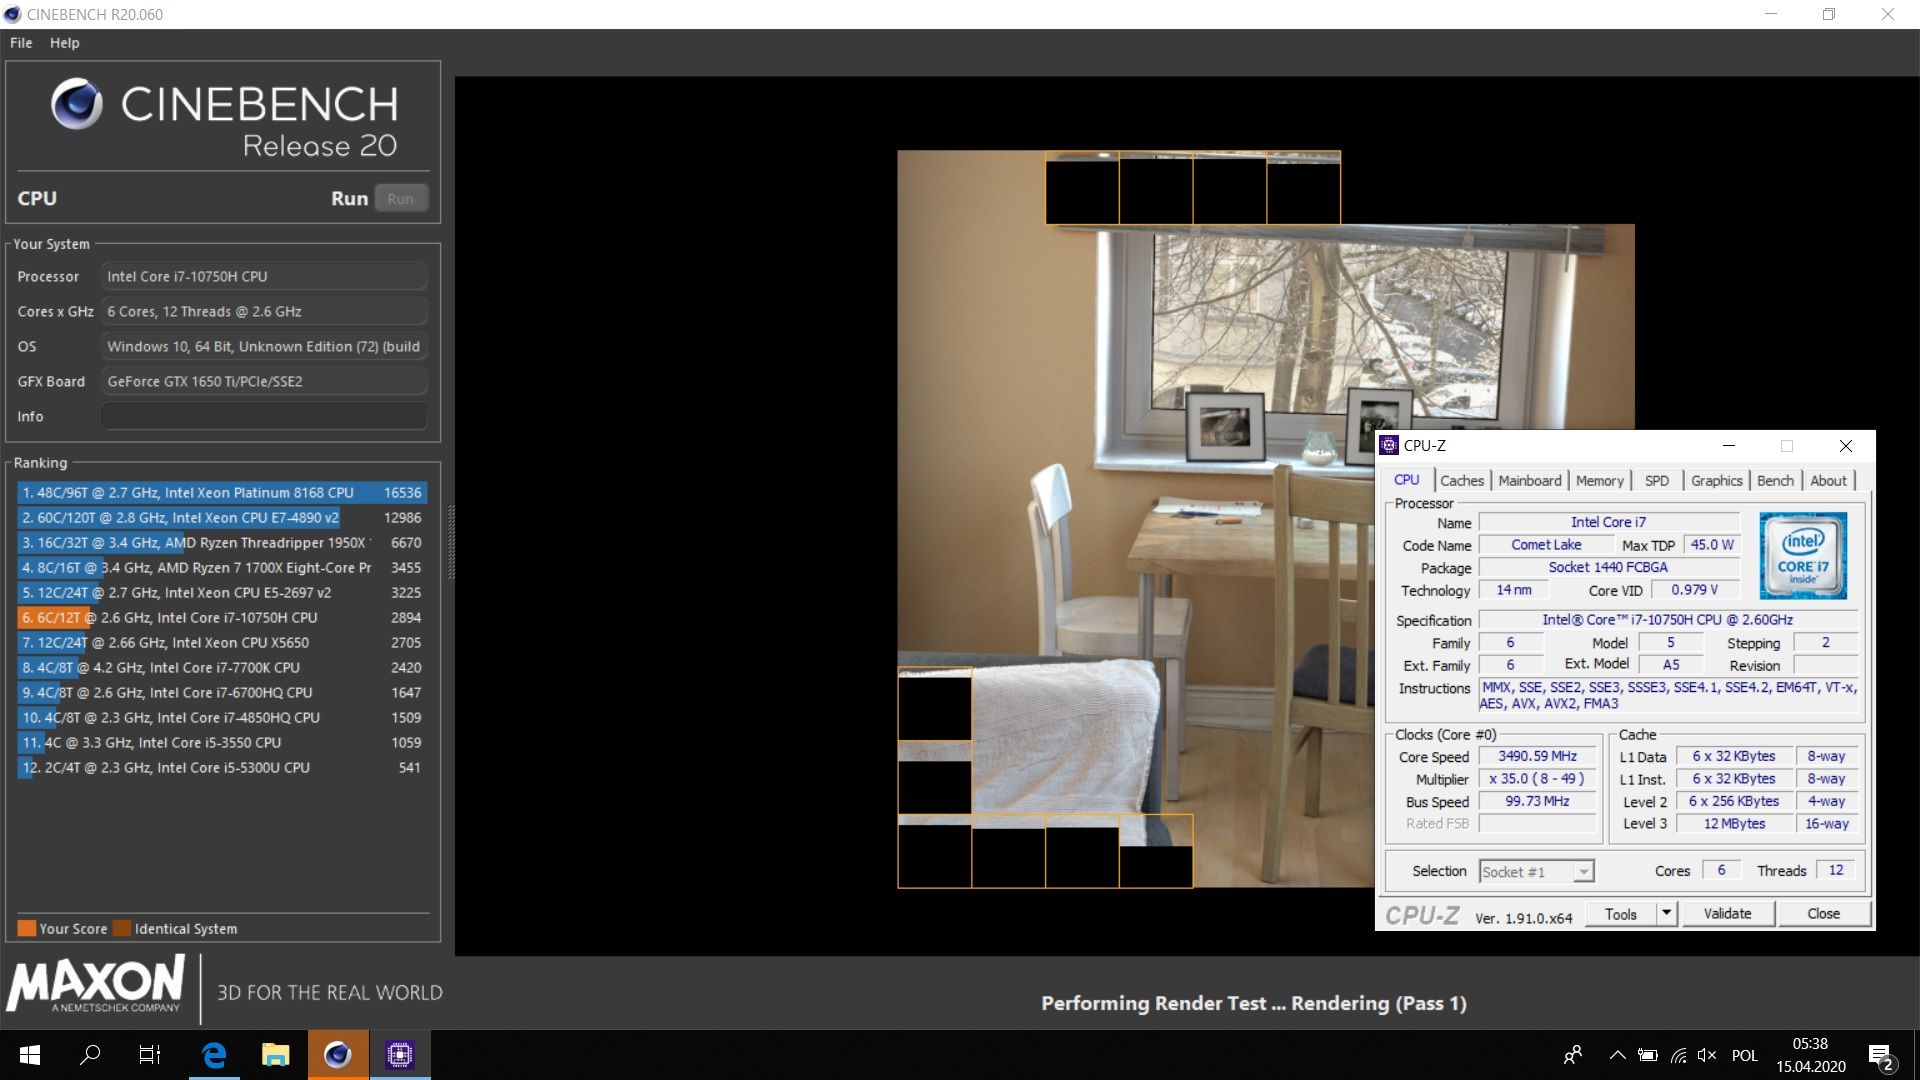Select ranking entry Core i7-4850HQ
This screenshot has height=1080, width=1920.
[222, 717]
